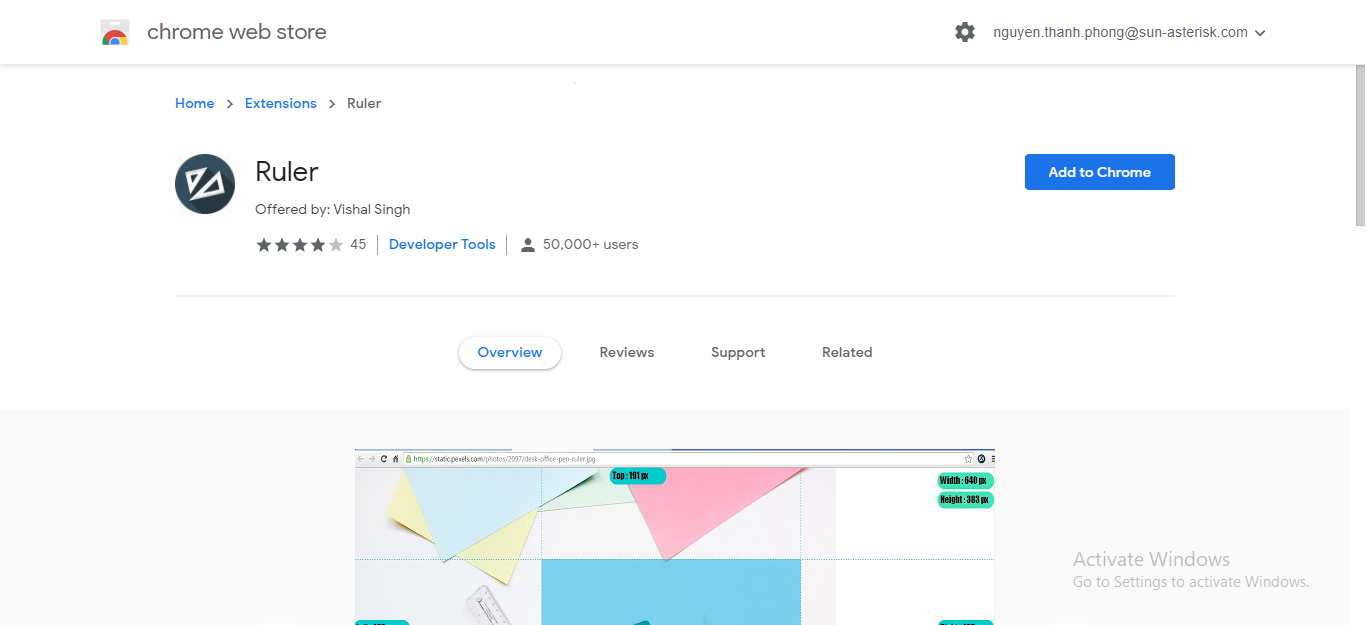Click the extension screenshot preview image
Image resolution: width=1366 pixels, height=625 pixels.
(x=675, y=537)
